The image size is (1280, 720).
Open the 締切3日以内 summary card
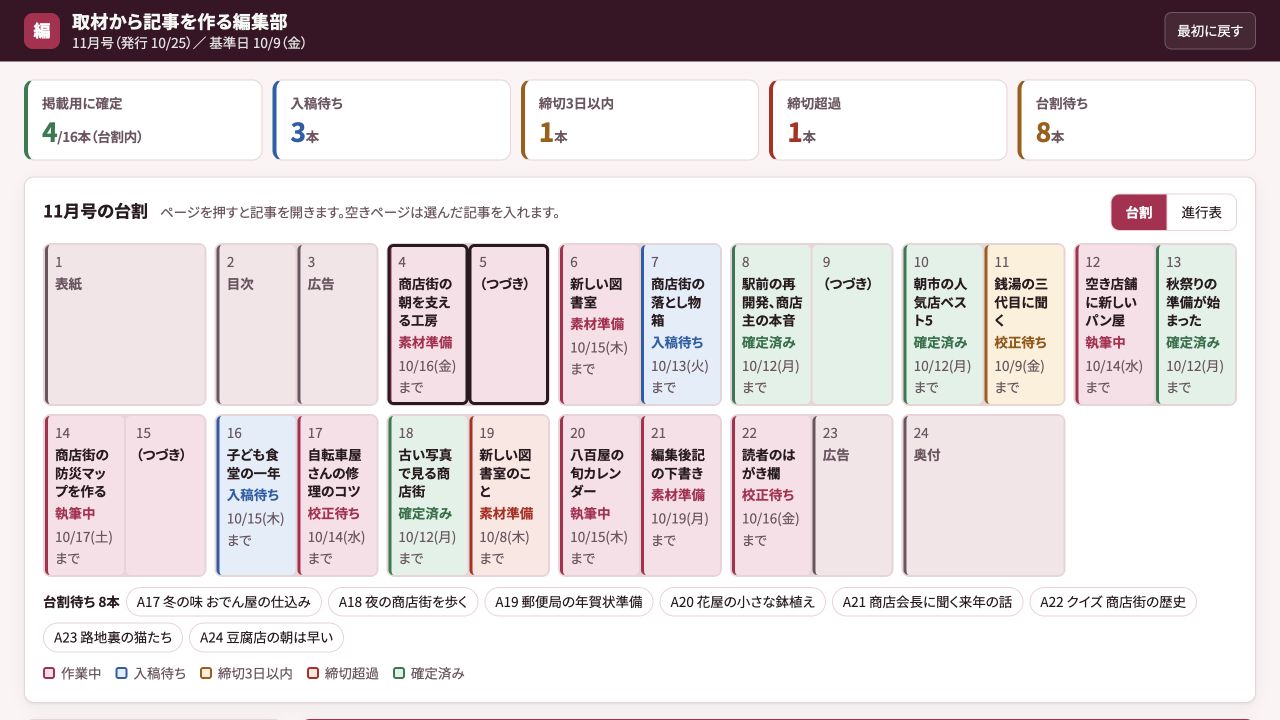640,120
